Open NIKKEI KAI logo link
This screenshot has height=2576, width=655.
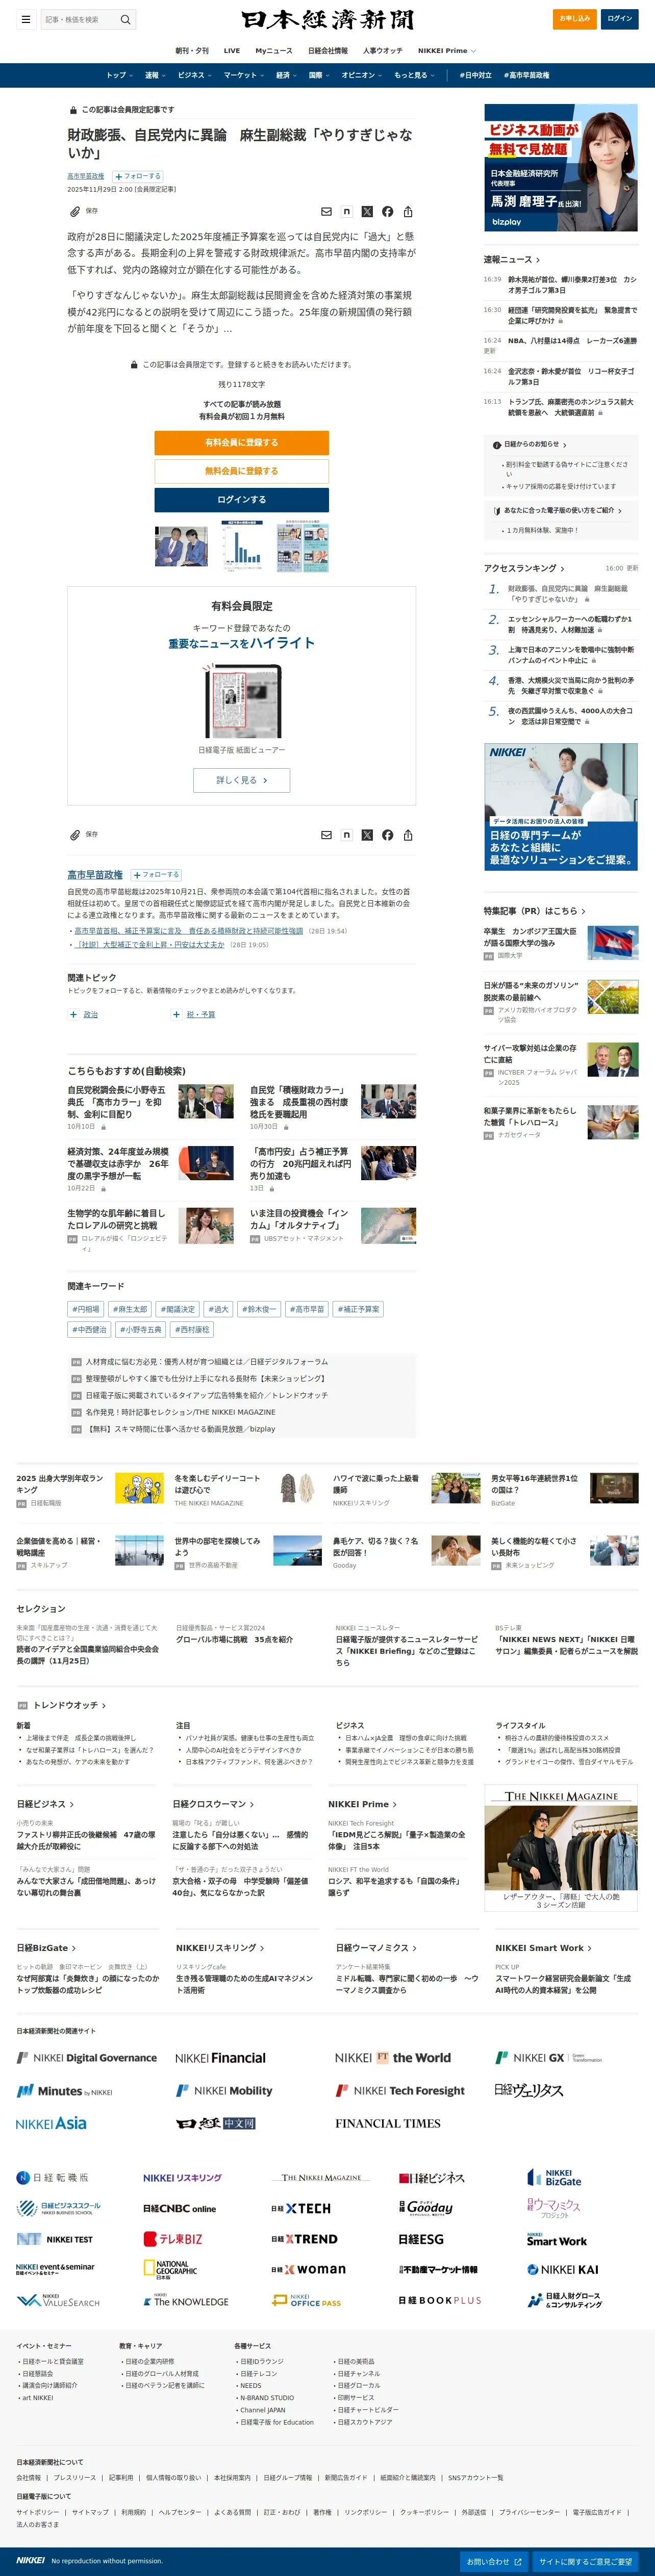563,2269
